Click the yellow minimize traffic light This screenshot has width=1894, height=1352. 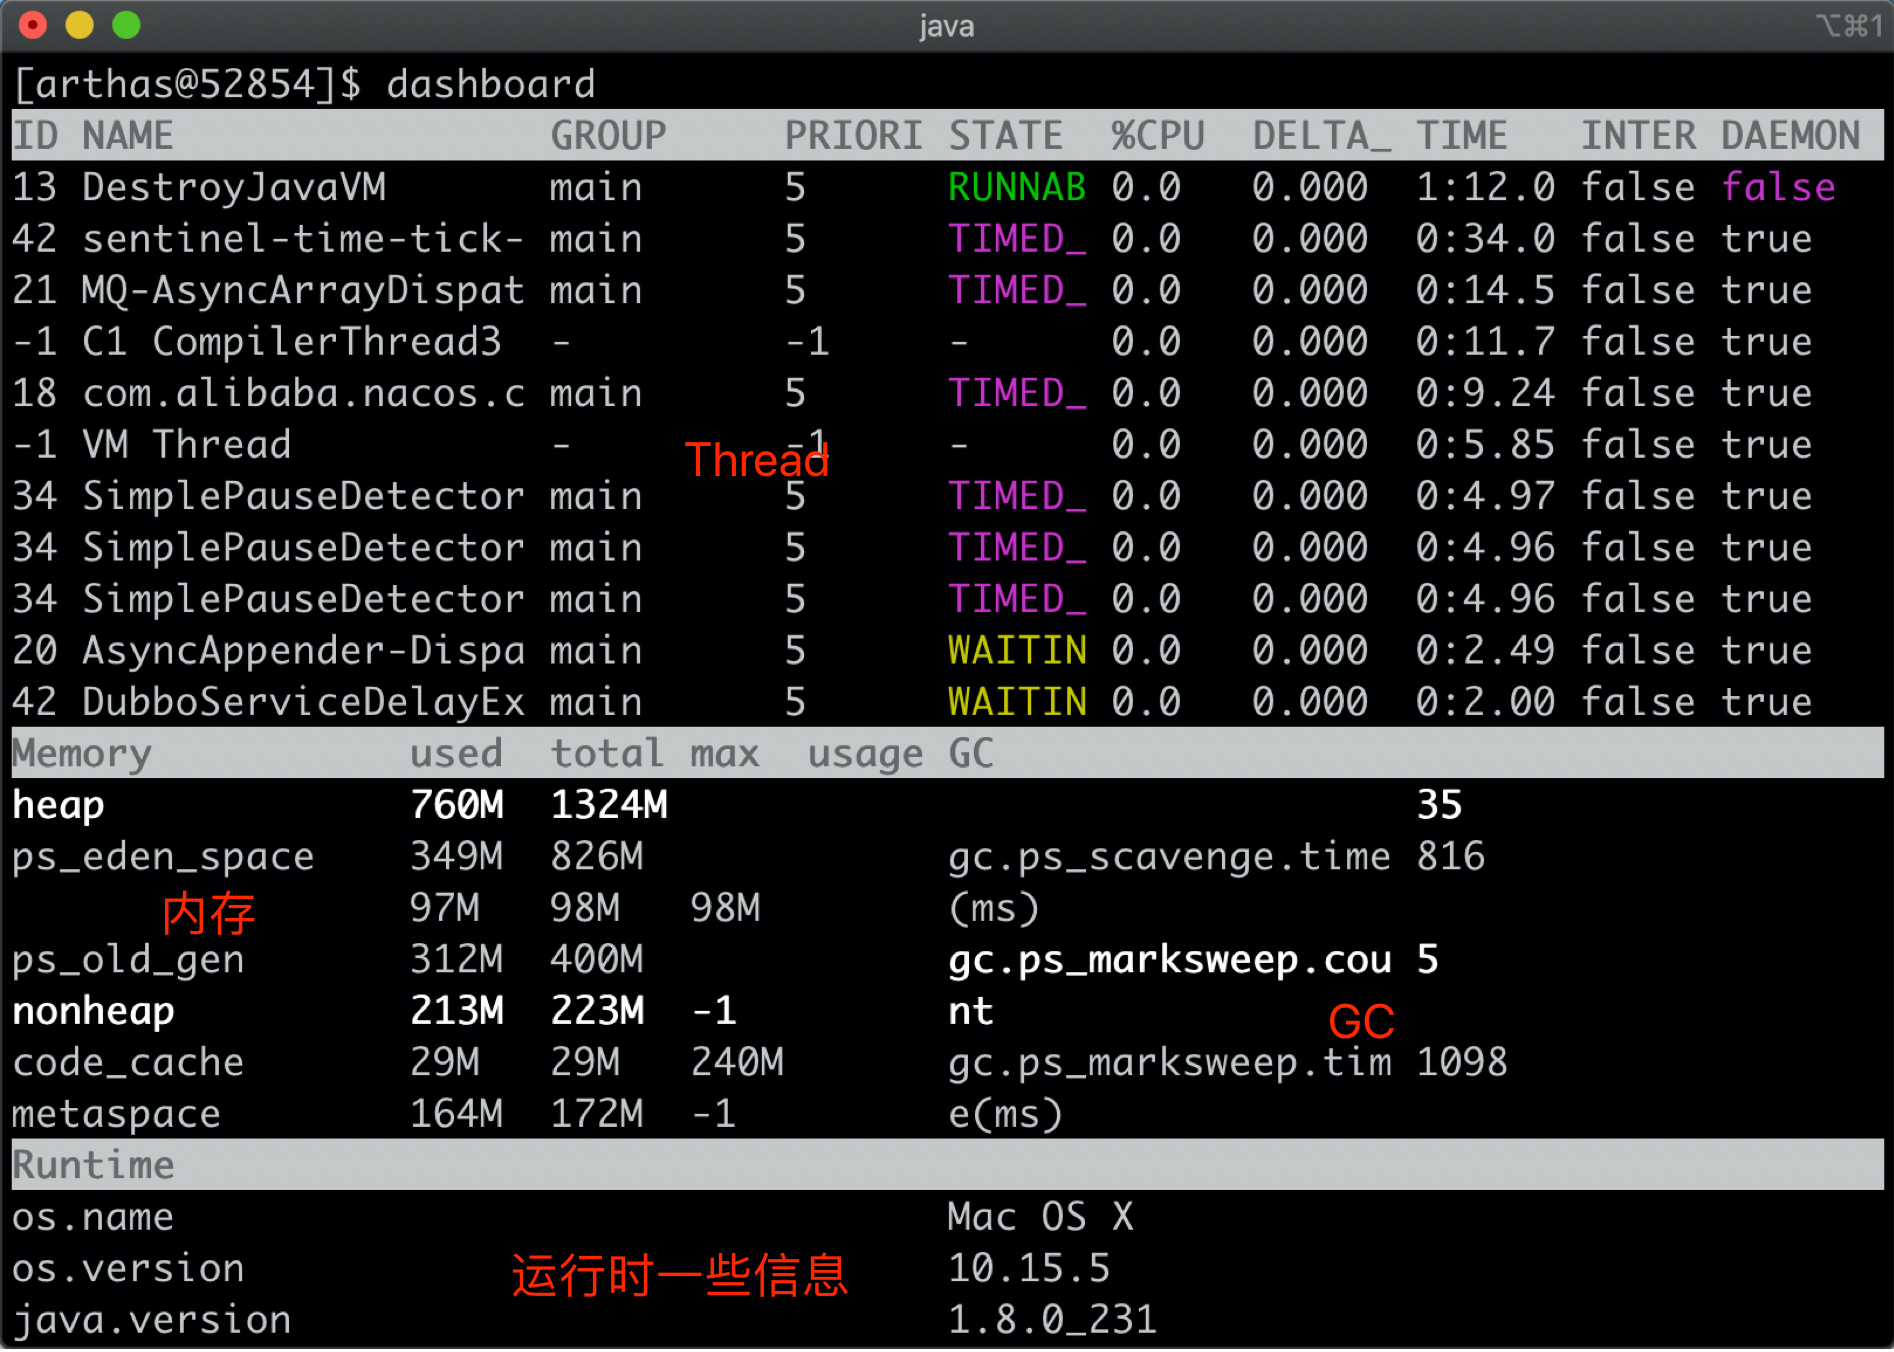[79, 24]
